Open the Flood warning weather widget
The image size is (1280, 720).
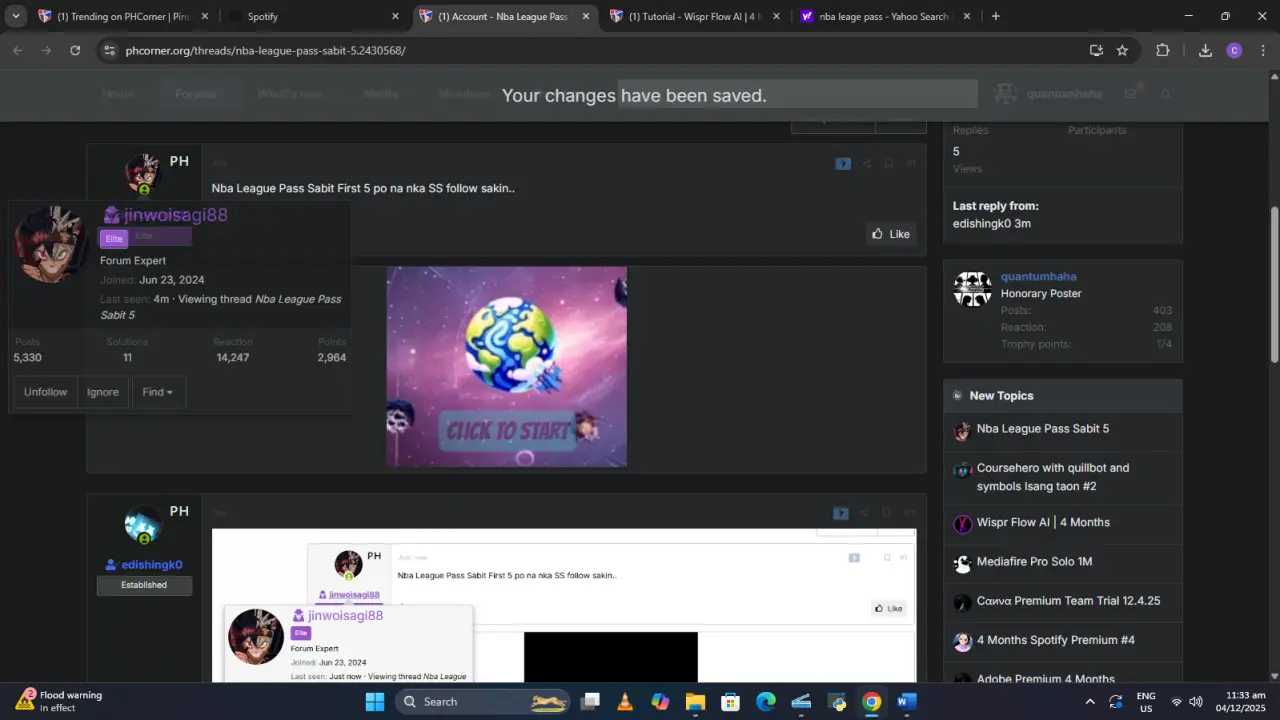pyautogui.click(x=60, y=701)
